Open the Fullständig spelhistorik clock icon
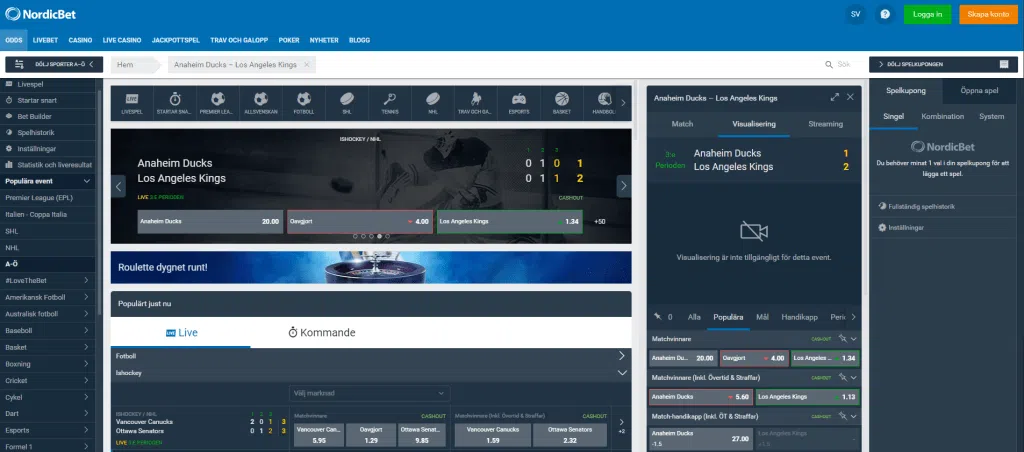The height and width of the screenshot is (452, 1024). (x=882, y=206)
